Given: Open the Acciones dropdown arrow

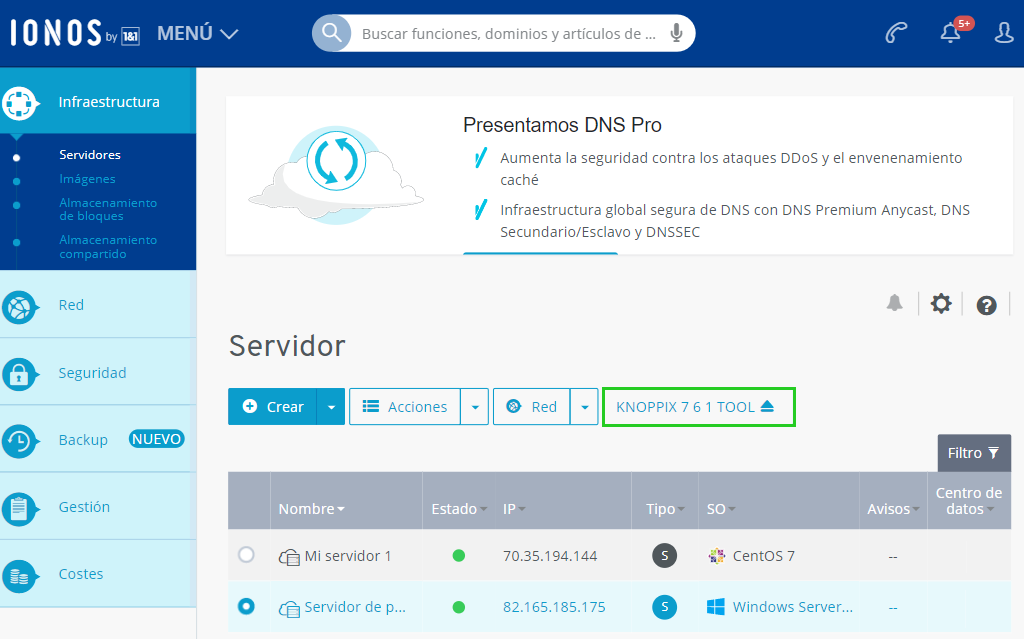Looking at the screenshot, I should (475, 406).
